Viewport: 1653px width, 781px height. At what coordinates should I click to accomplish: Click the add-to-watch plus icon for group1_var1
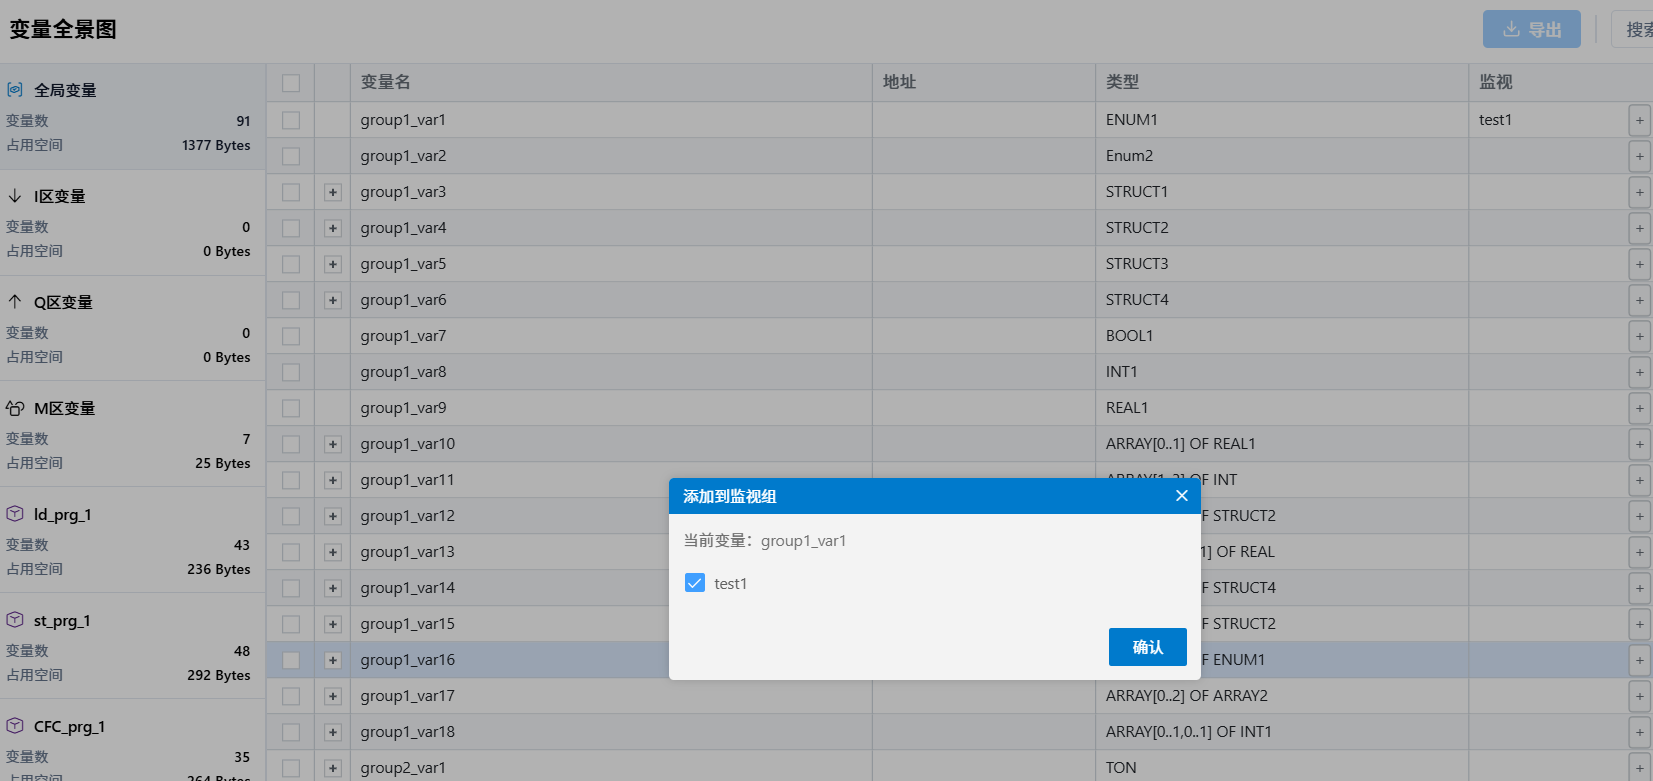click(x=1639, y=120)
